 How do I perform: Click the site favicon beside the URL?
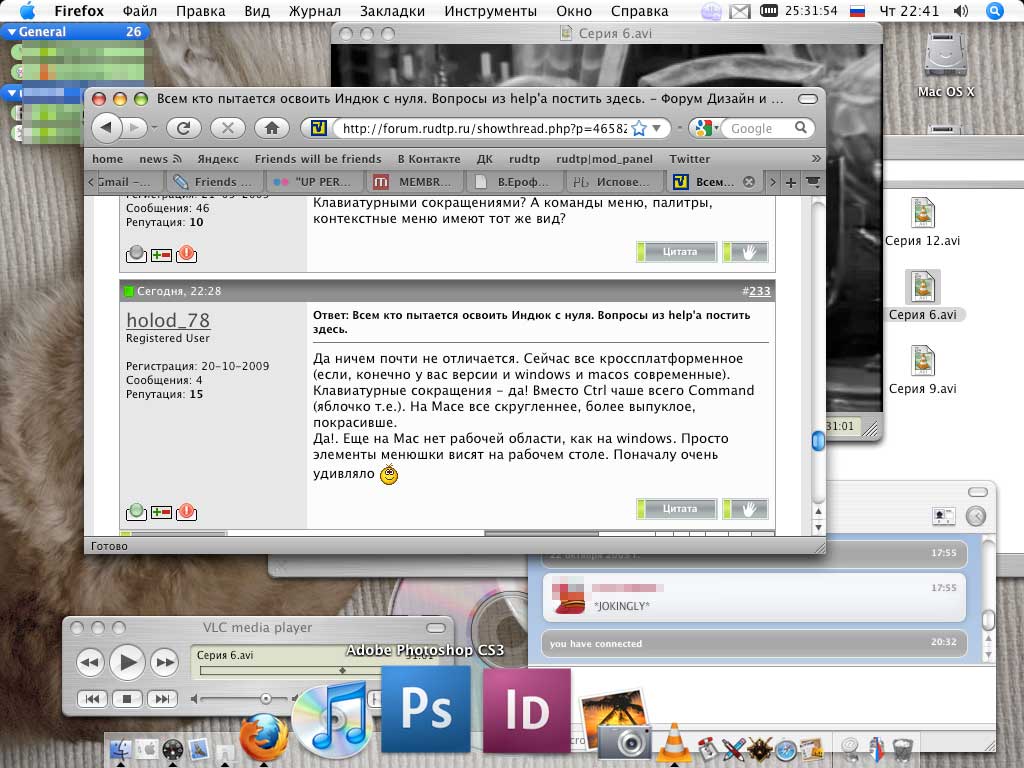318,128
